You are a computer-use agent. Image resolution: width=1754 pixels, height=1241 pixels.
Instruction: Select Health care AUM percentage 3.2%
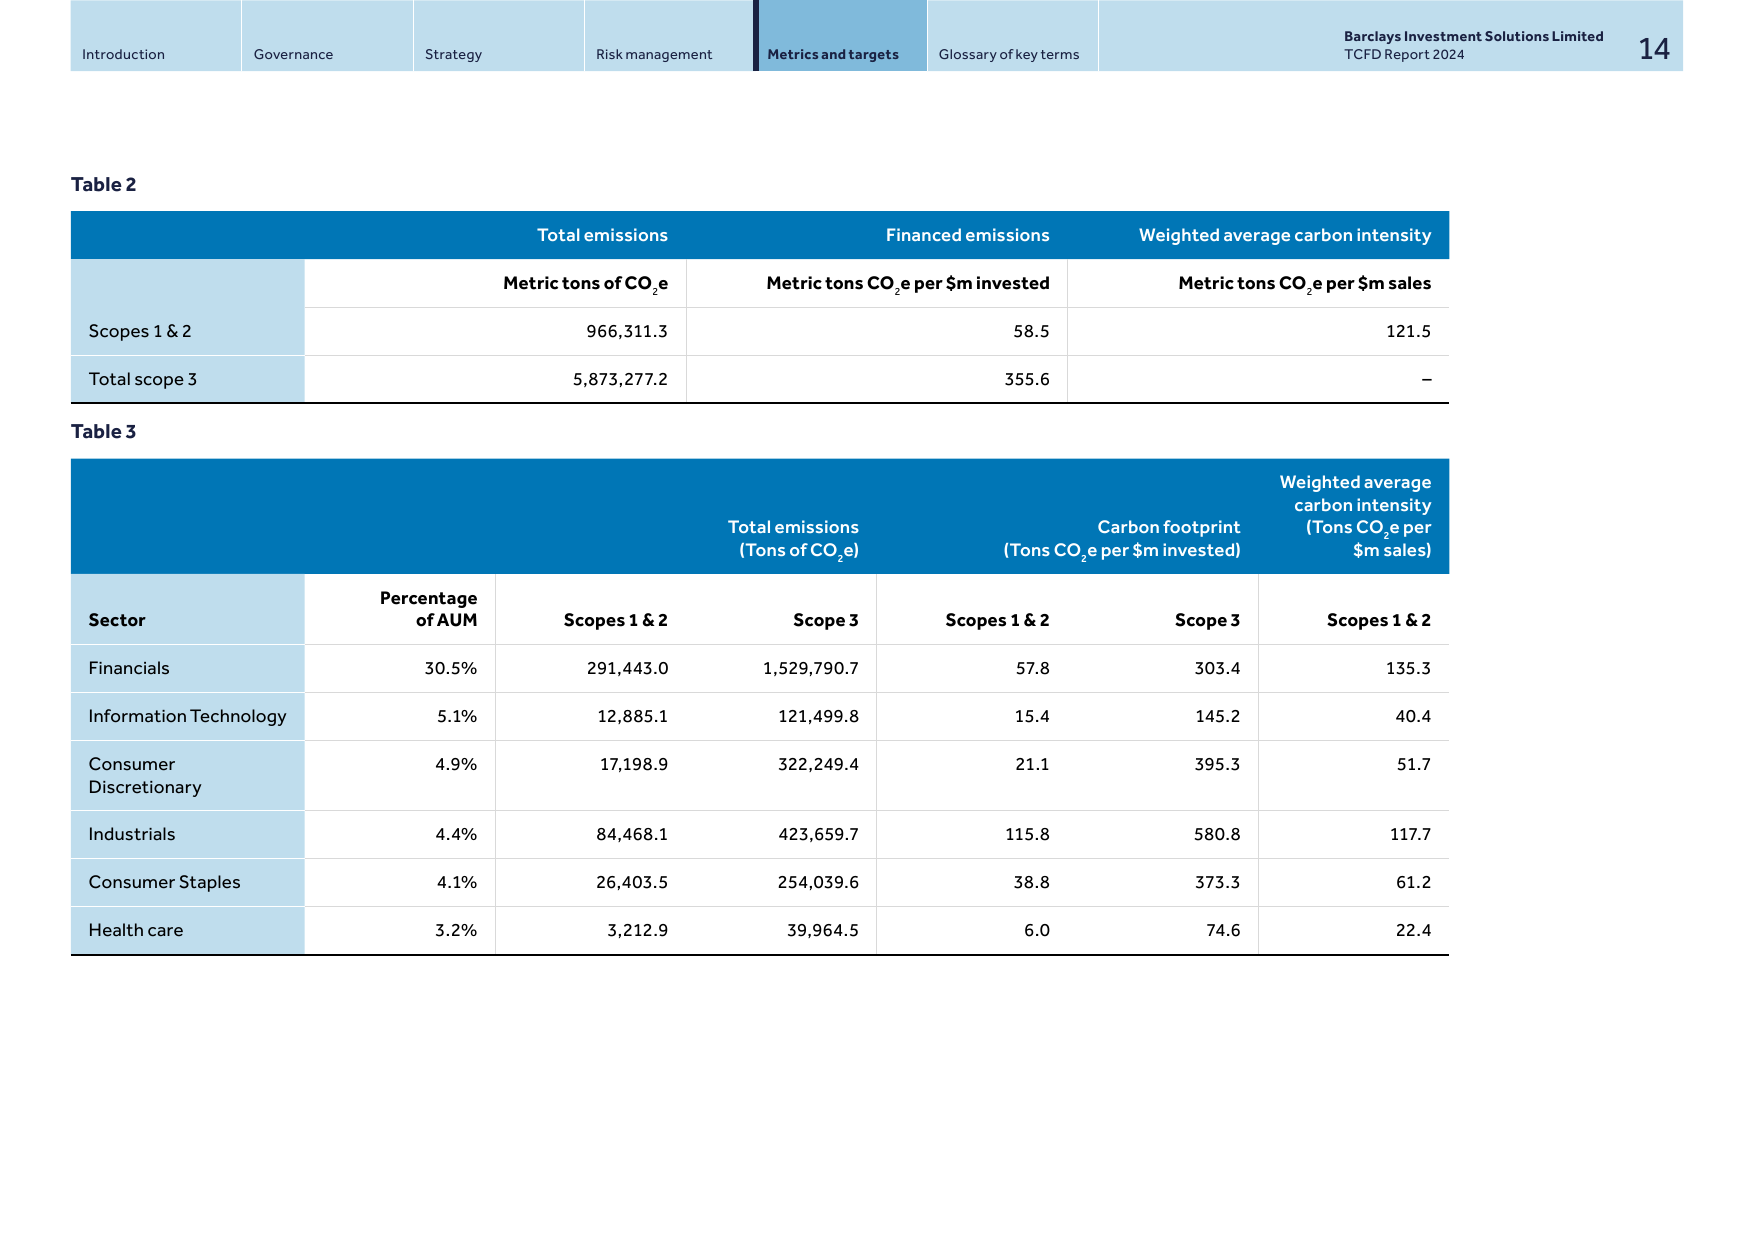pyautogui.click(x=456, y=930)
